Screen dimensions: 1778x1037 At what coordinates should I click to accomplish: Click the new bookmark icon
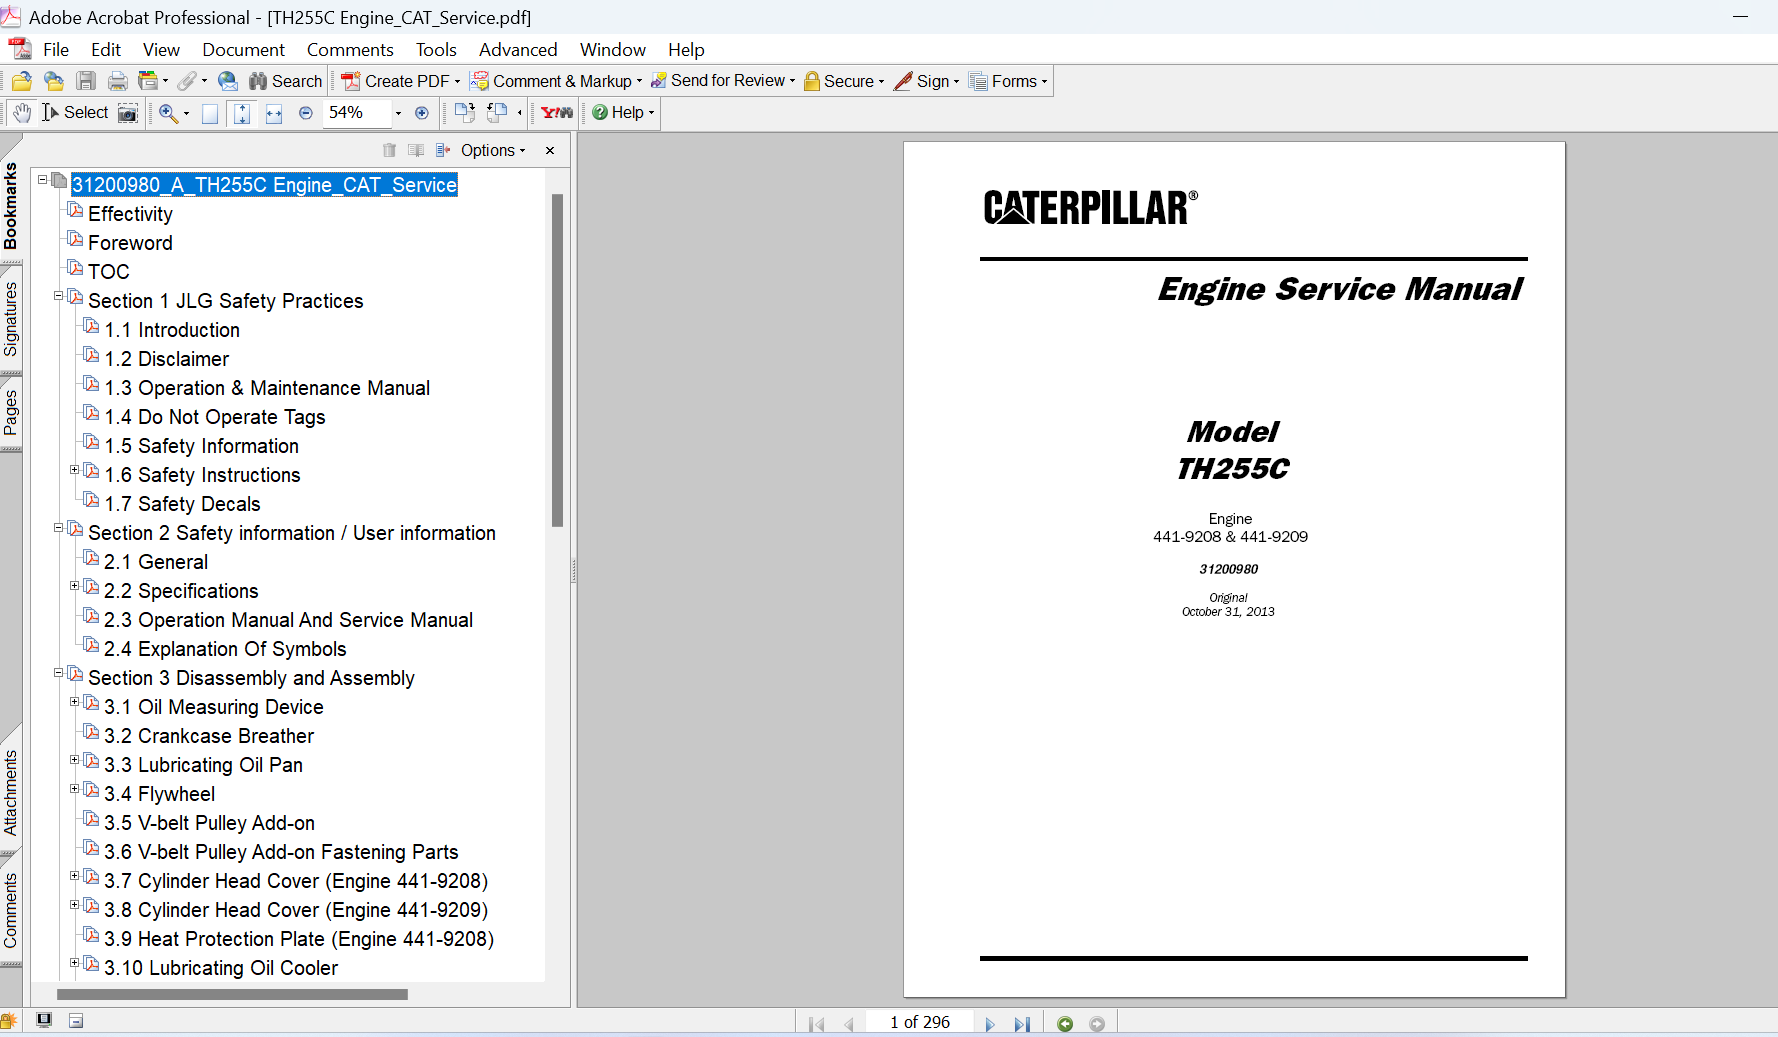tap(416, 150)
